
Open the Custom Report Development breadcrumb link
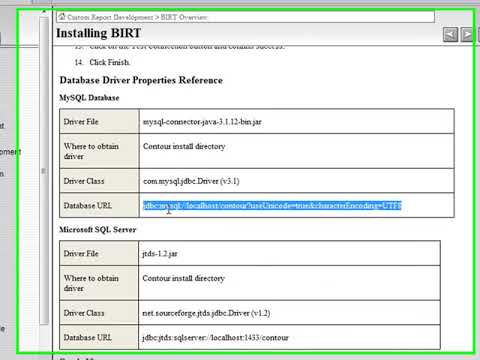coord(110,17)
